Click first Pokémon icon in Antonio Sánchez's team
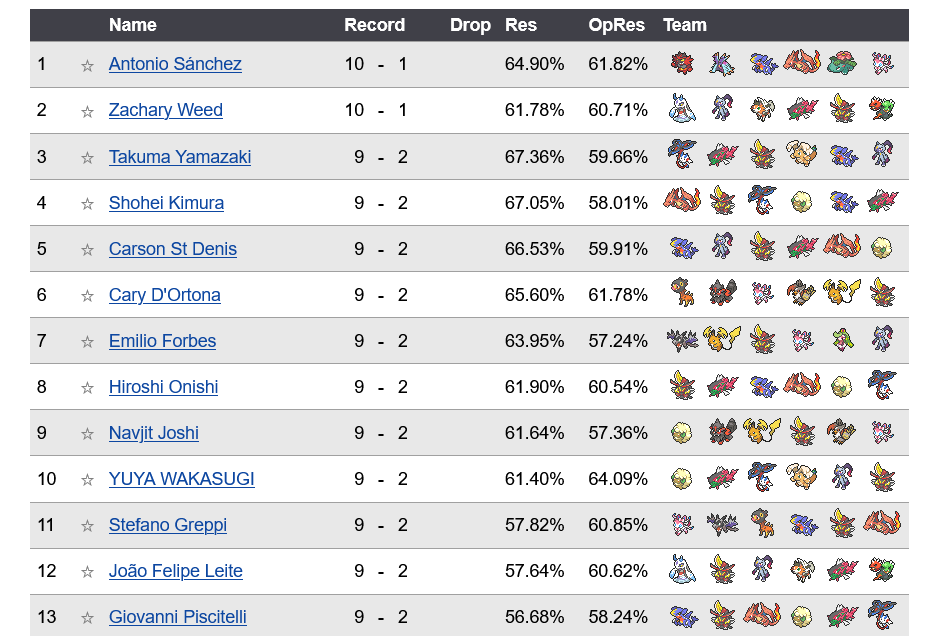 pos(682,63)
